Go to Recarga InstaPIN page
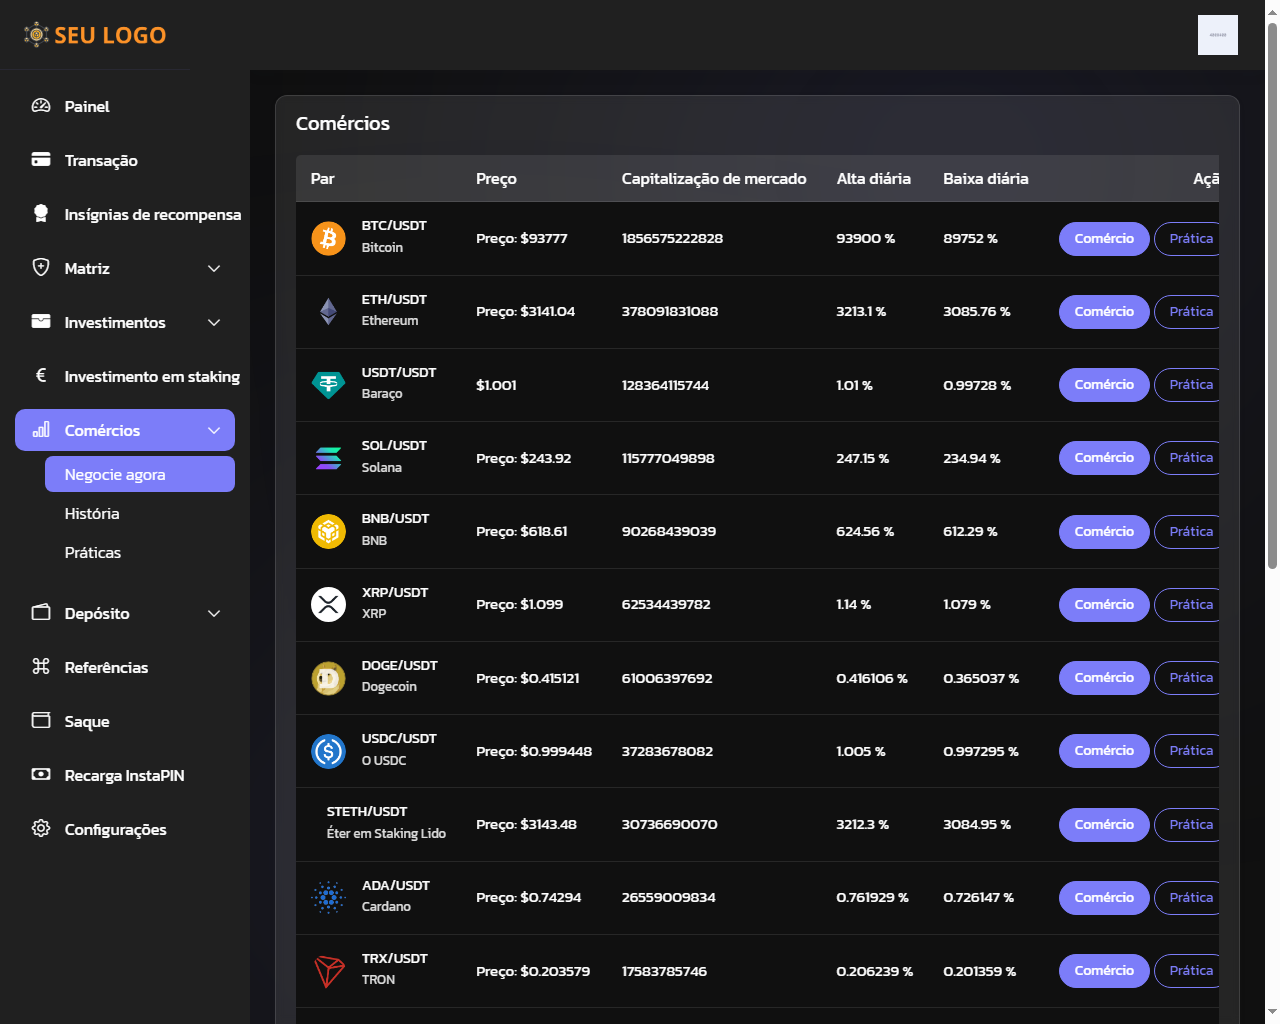This screenshot has width=1280, height=1024. coord(124,775)
